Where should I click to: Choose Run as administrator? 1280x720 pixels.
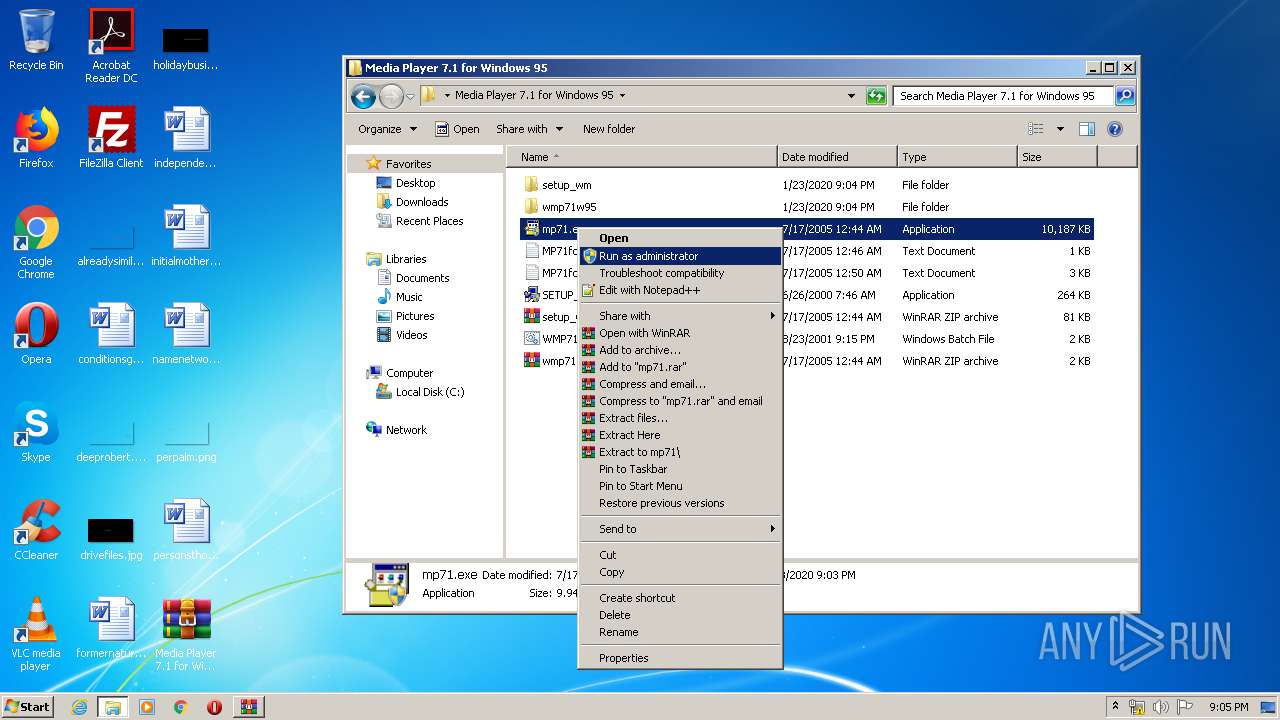coord(680,256)
